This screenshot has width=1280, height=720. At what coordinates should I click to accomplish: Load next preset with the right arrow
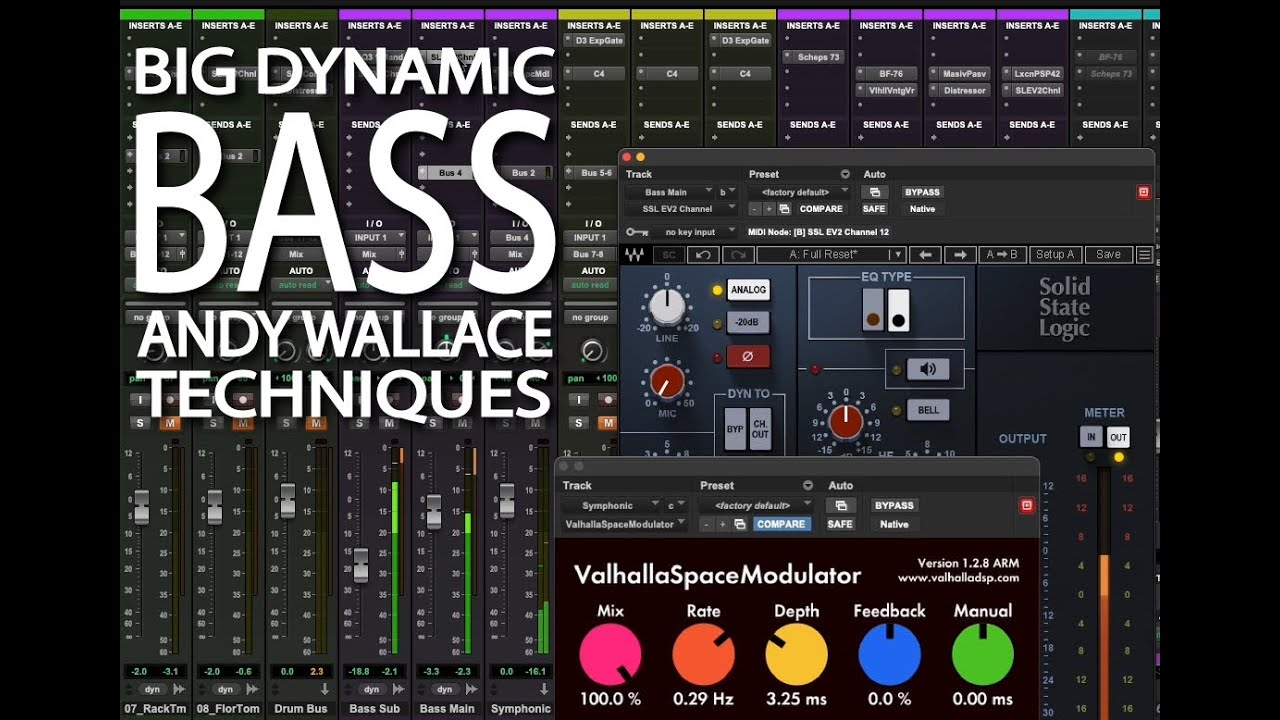[960, 255]
